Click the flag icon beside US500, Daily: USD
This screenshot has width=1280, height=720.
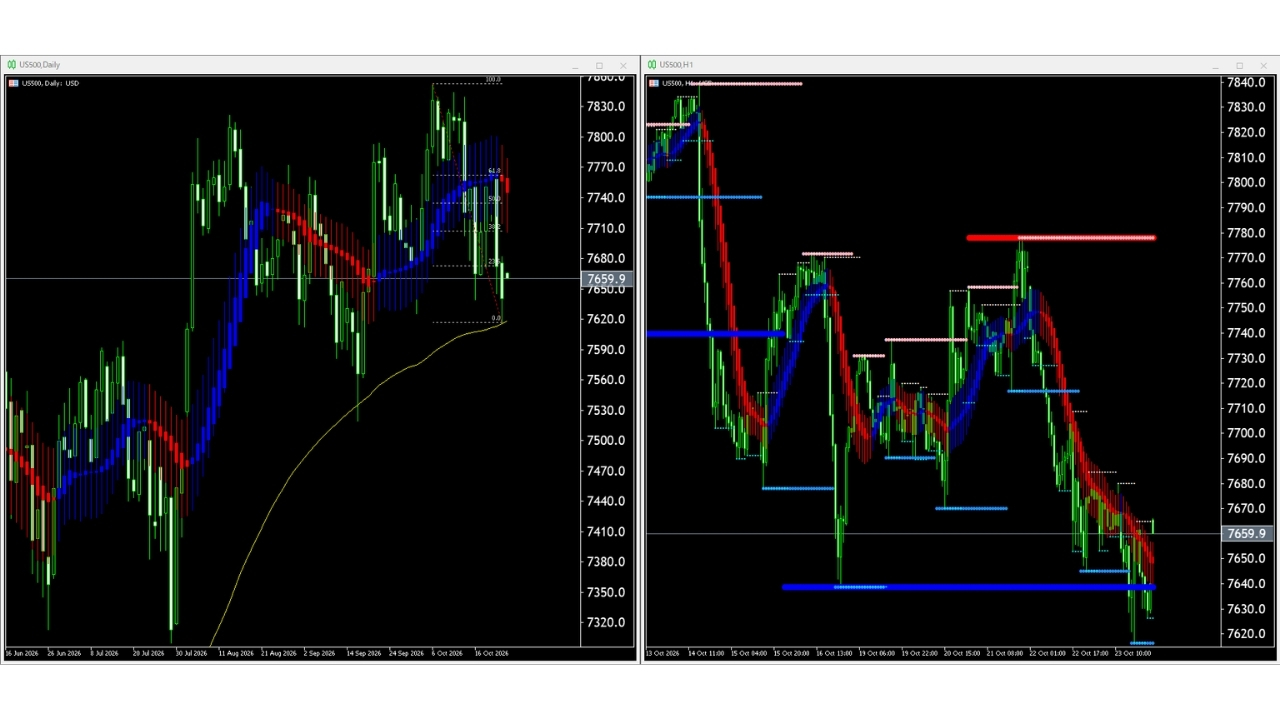(13, 83)
